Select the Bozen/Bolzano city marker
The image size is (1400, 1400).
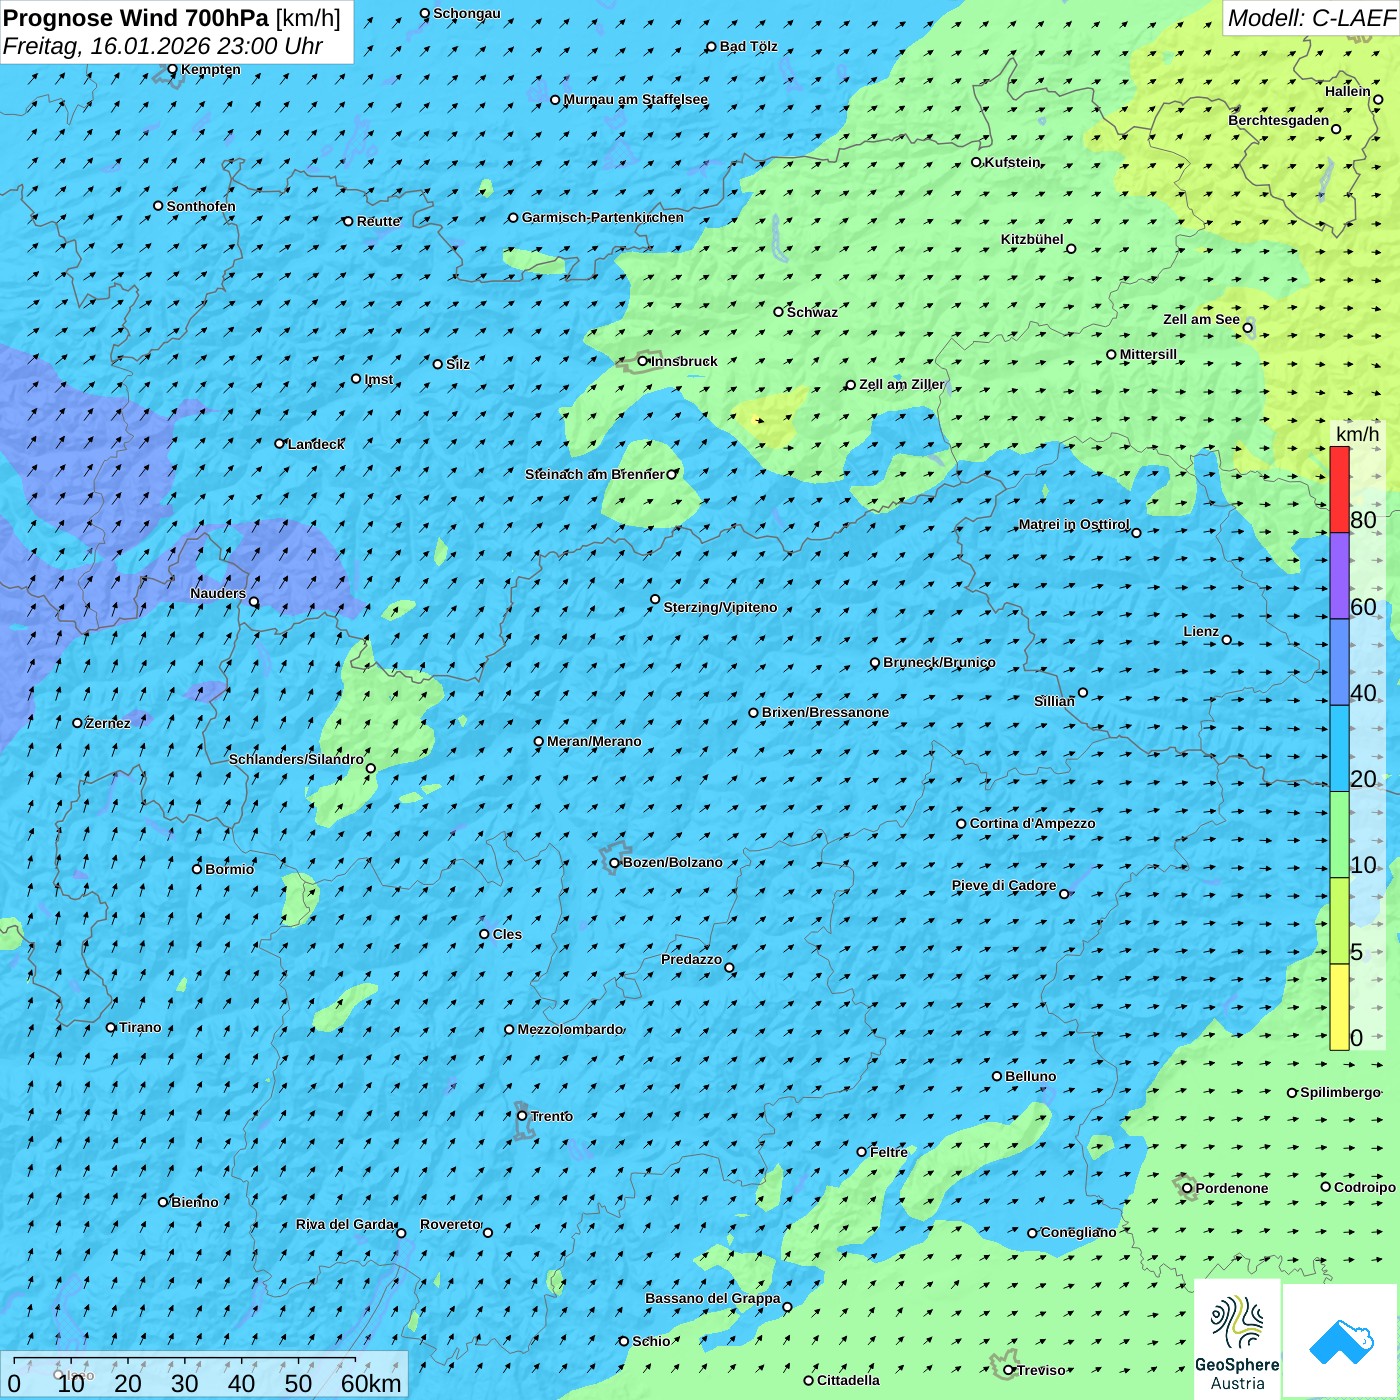pyautogui.click(x=614, y=863)
